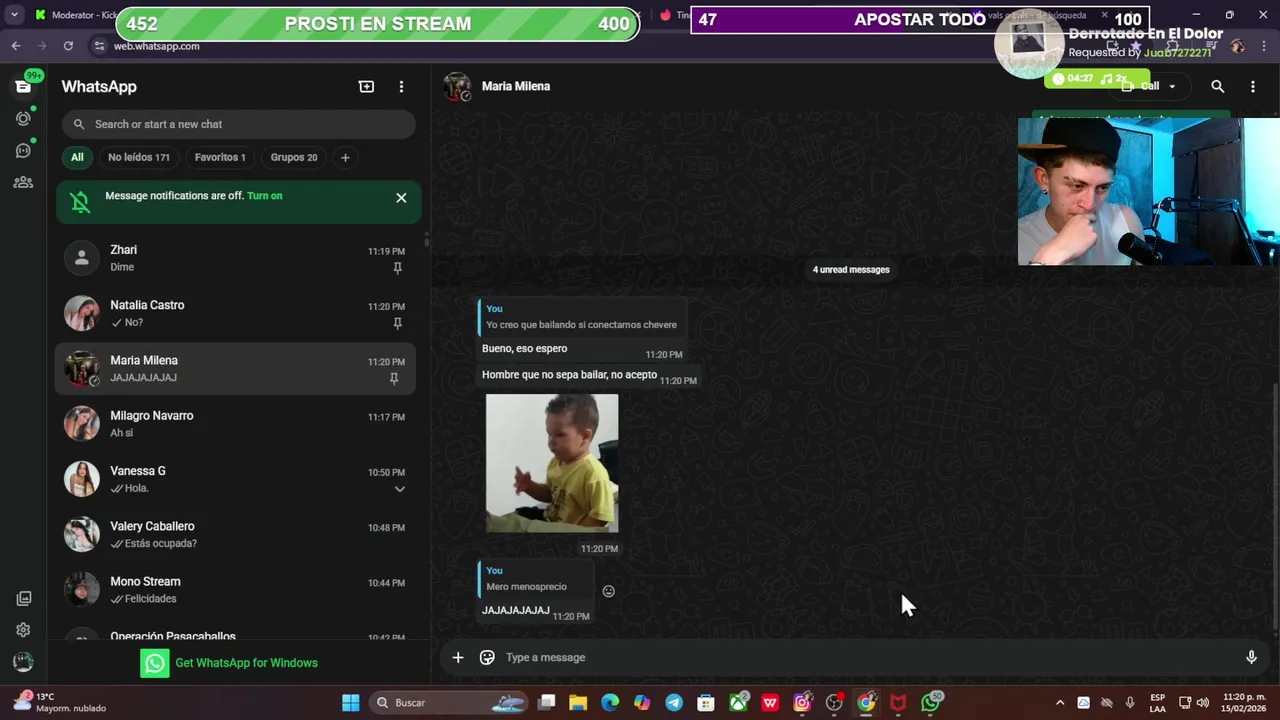Click the WhatsApp logo in download banner
Screen dimensions: 1280x720
tap(155, 663)
